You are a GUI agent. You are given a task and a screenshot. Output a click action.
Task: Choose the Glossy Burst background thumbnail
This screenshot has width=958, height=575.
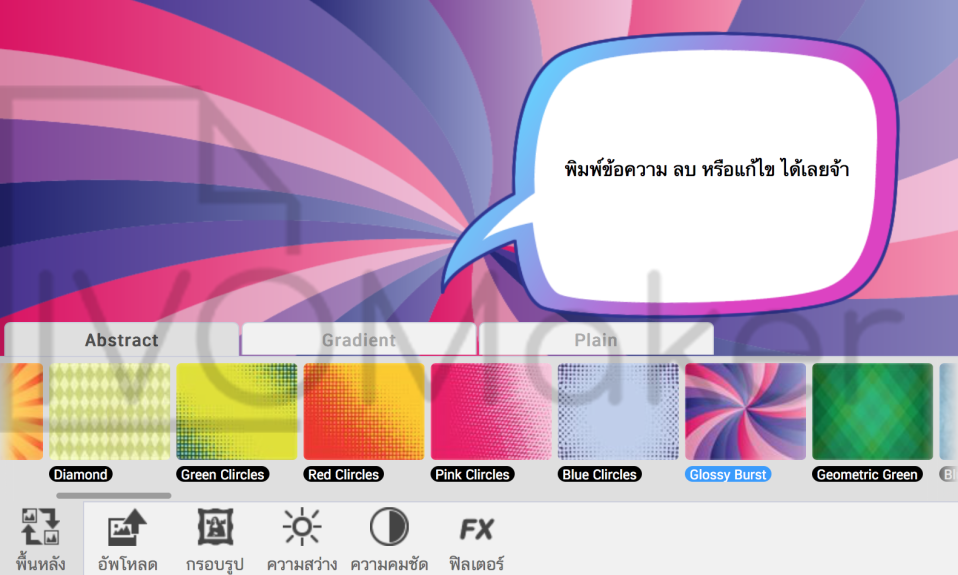pos(745,411)
